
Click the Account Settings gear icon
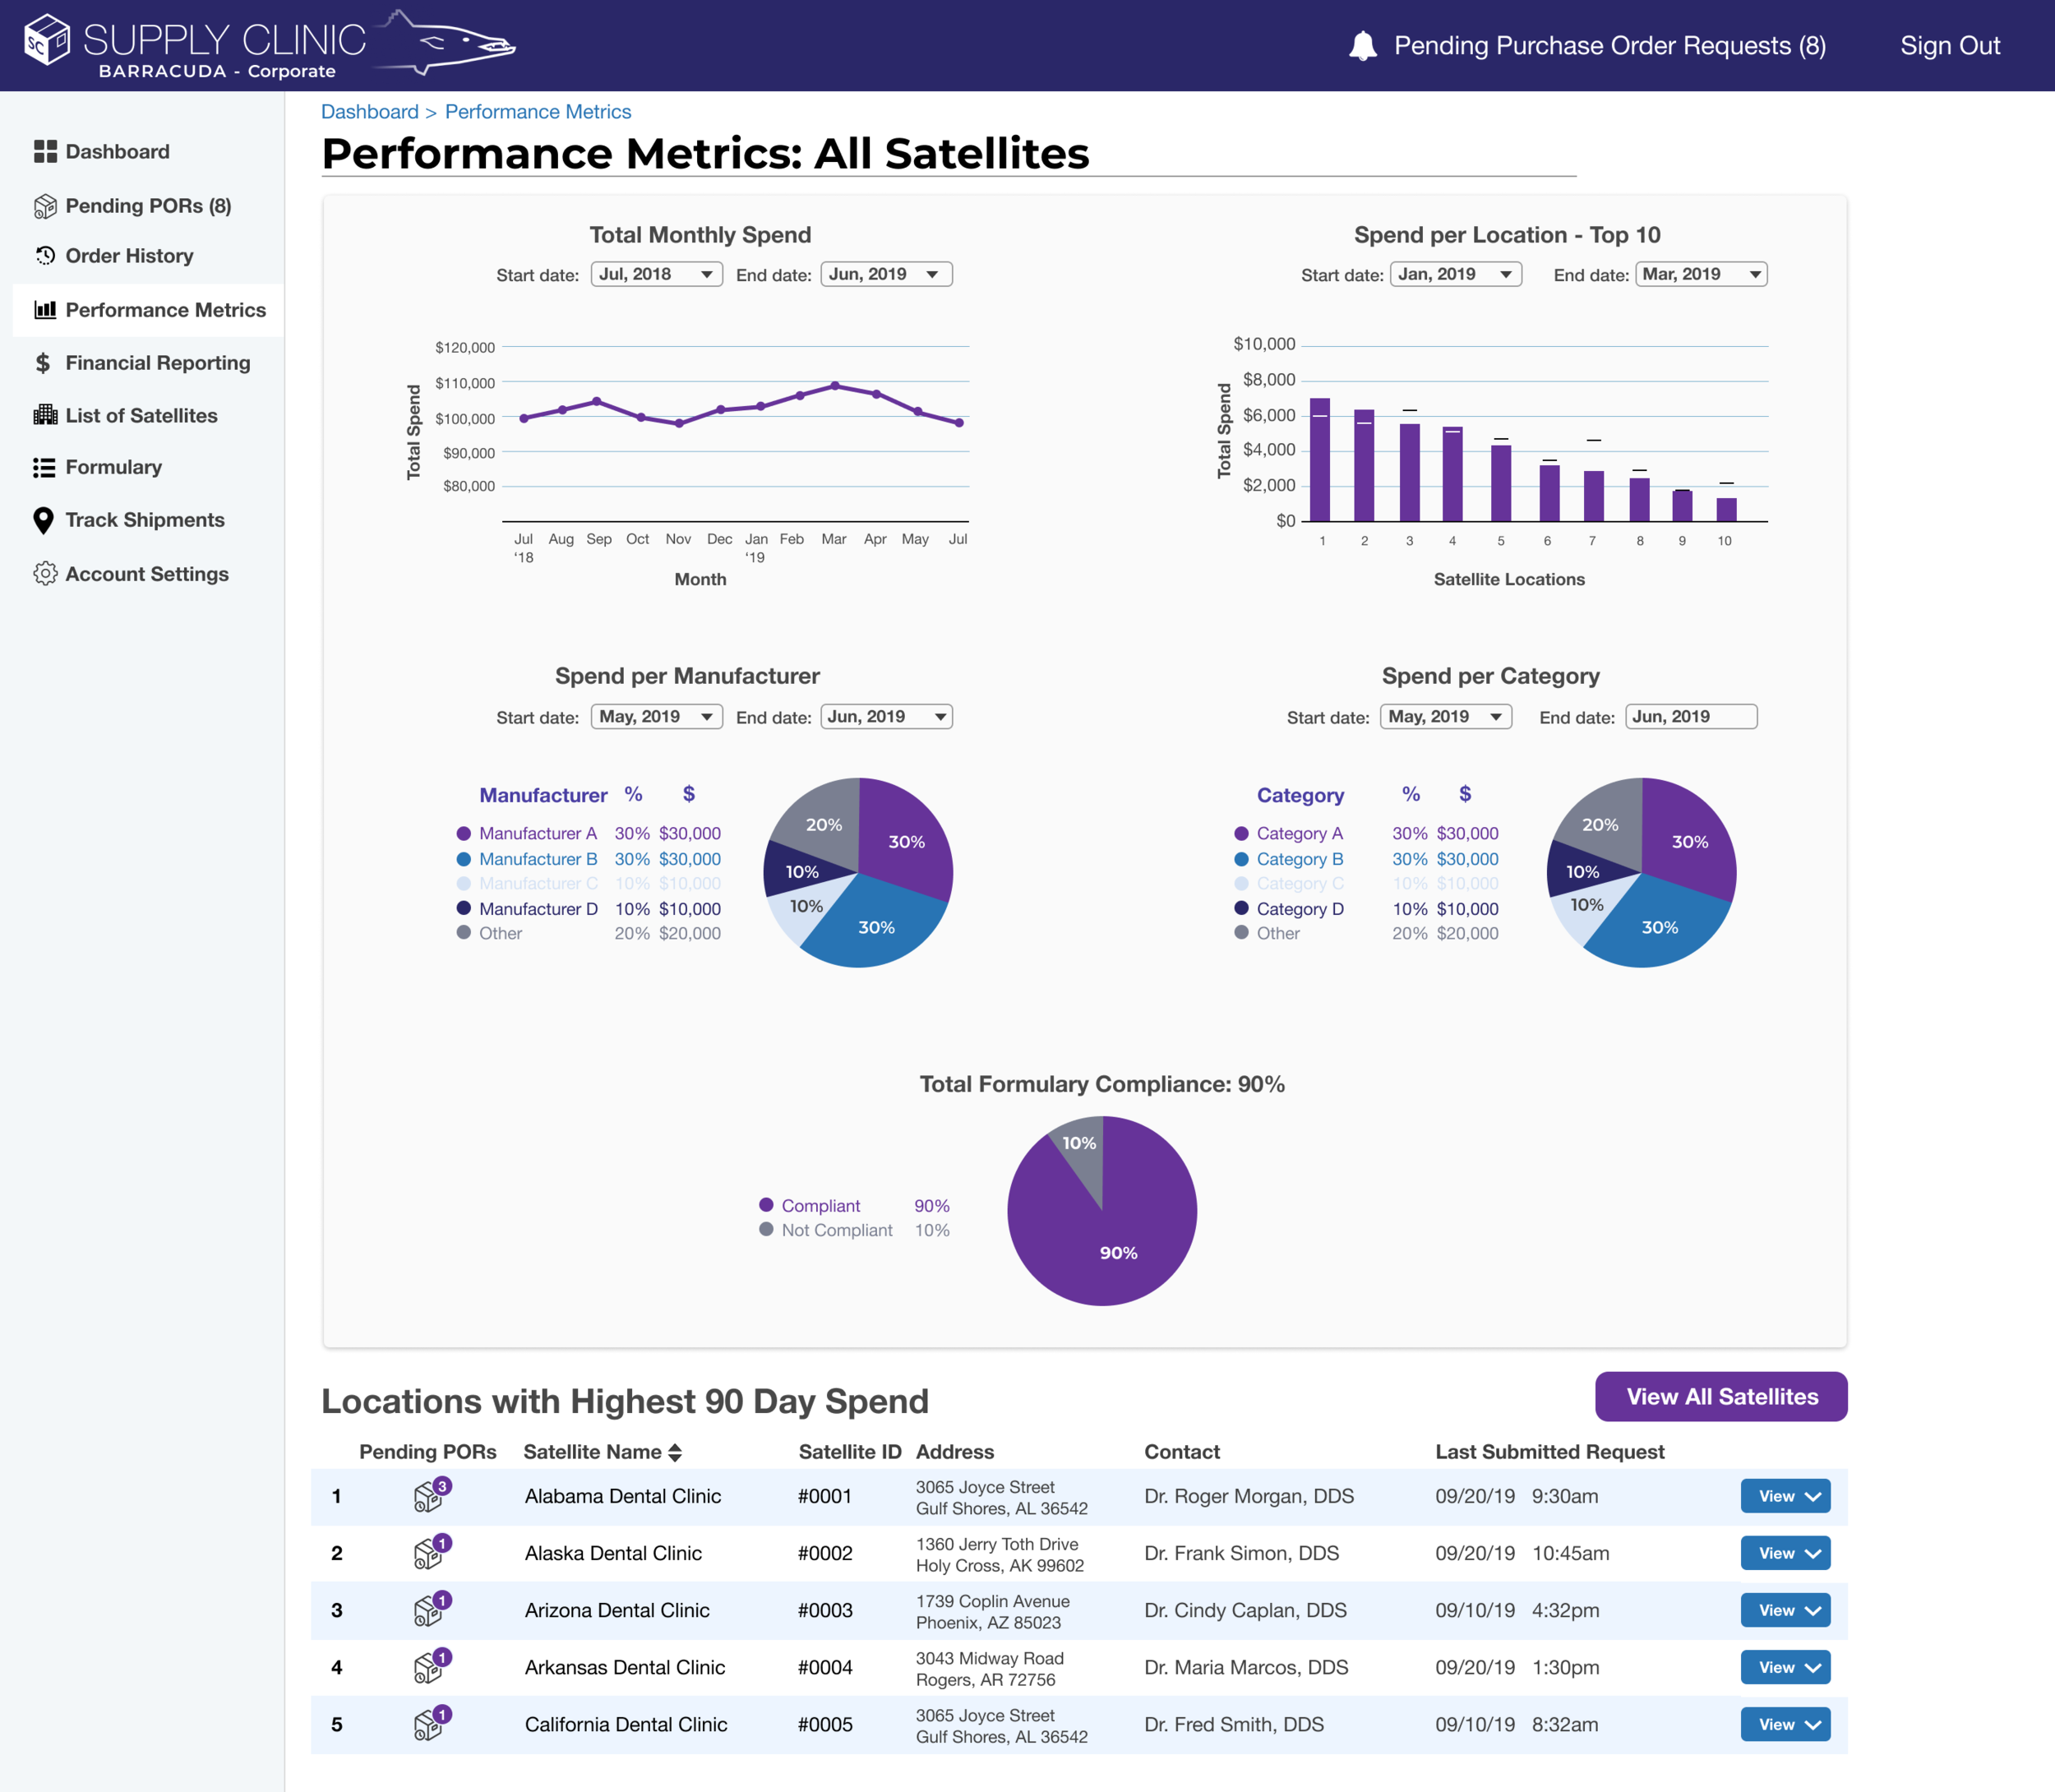(x=45, y=573)
